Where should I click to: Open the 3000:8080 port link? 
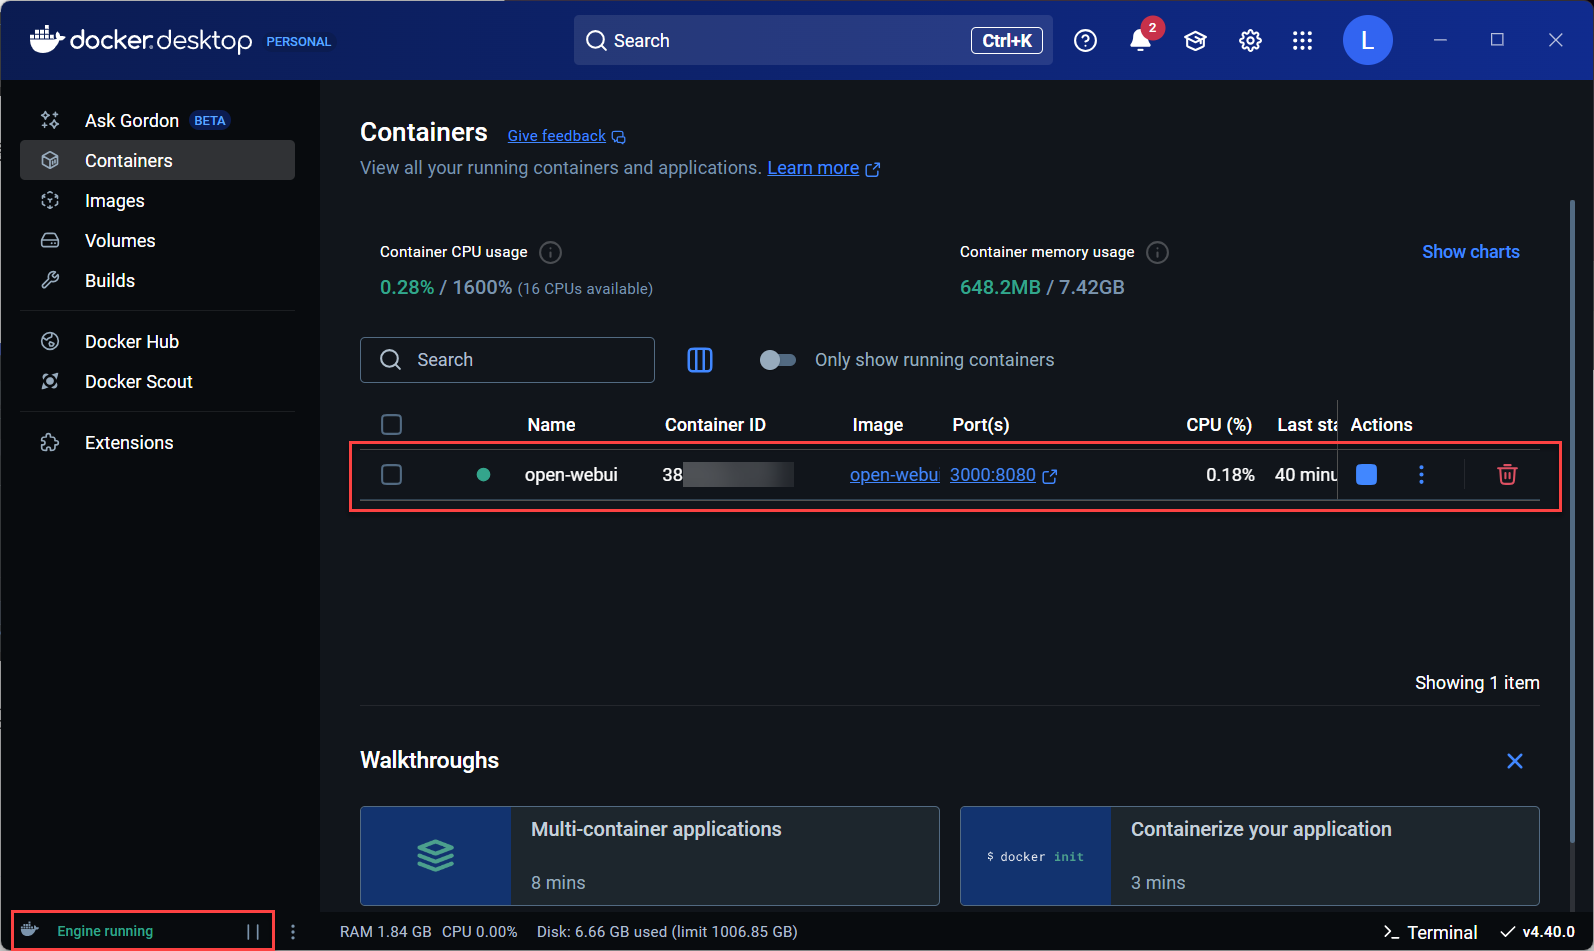point(992,475)
